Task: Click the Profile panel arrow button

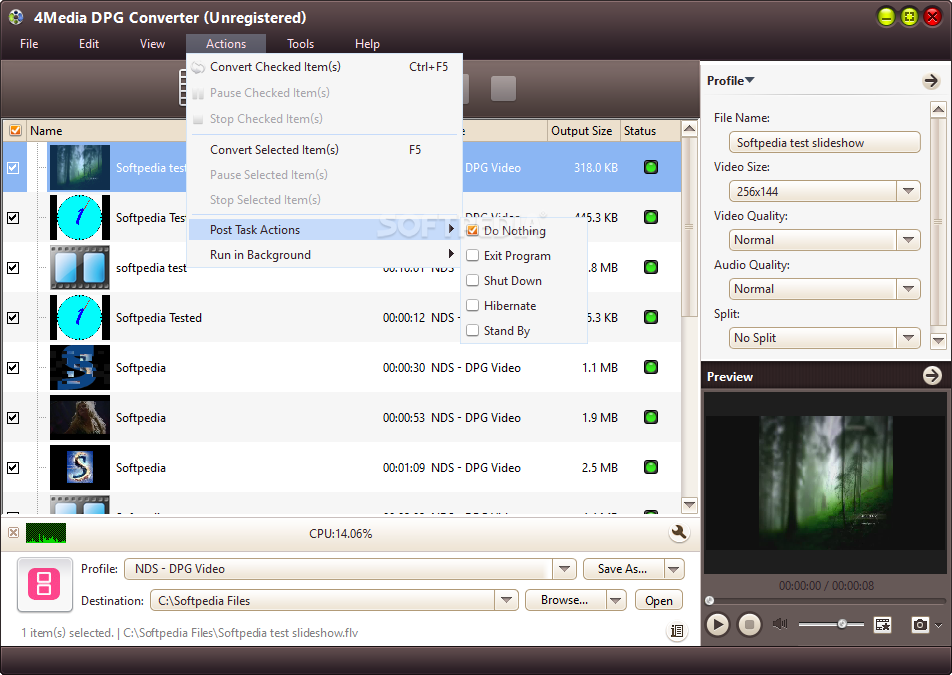Action: click(931, 80)
